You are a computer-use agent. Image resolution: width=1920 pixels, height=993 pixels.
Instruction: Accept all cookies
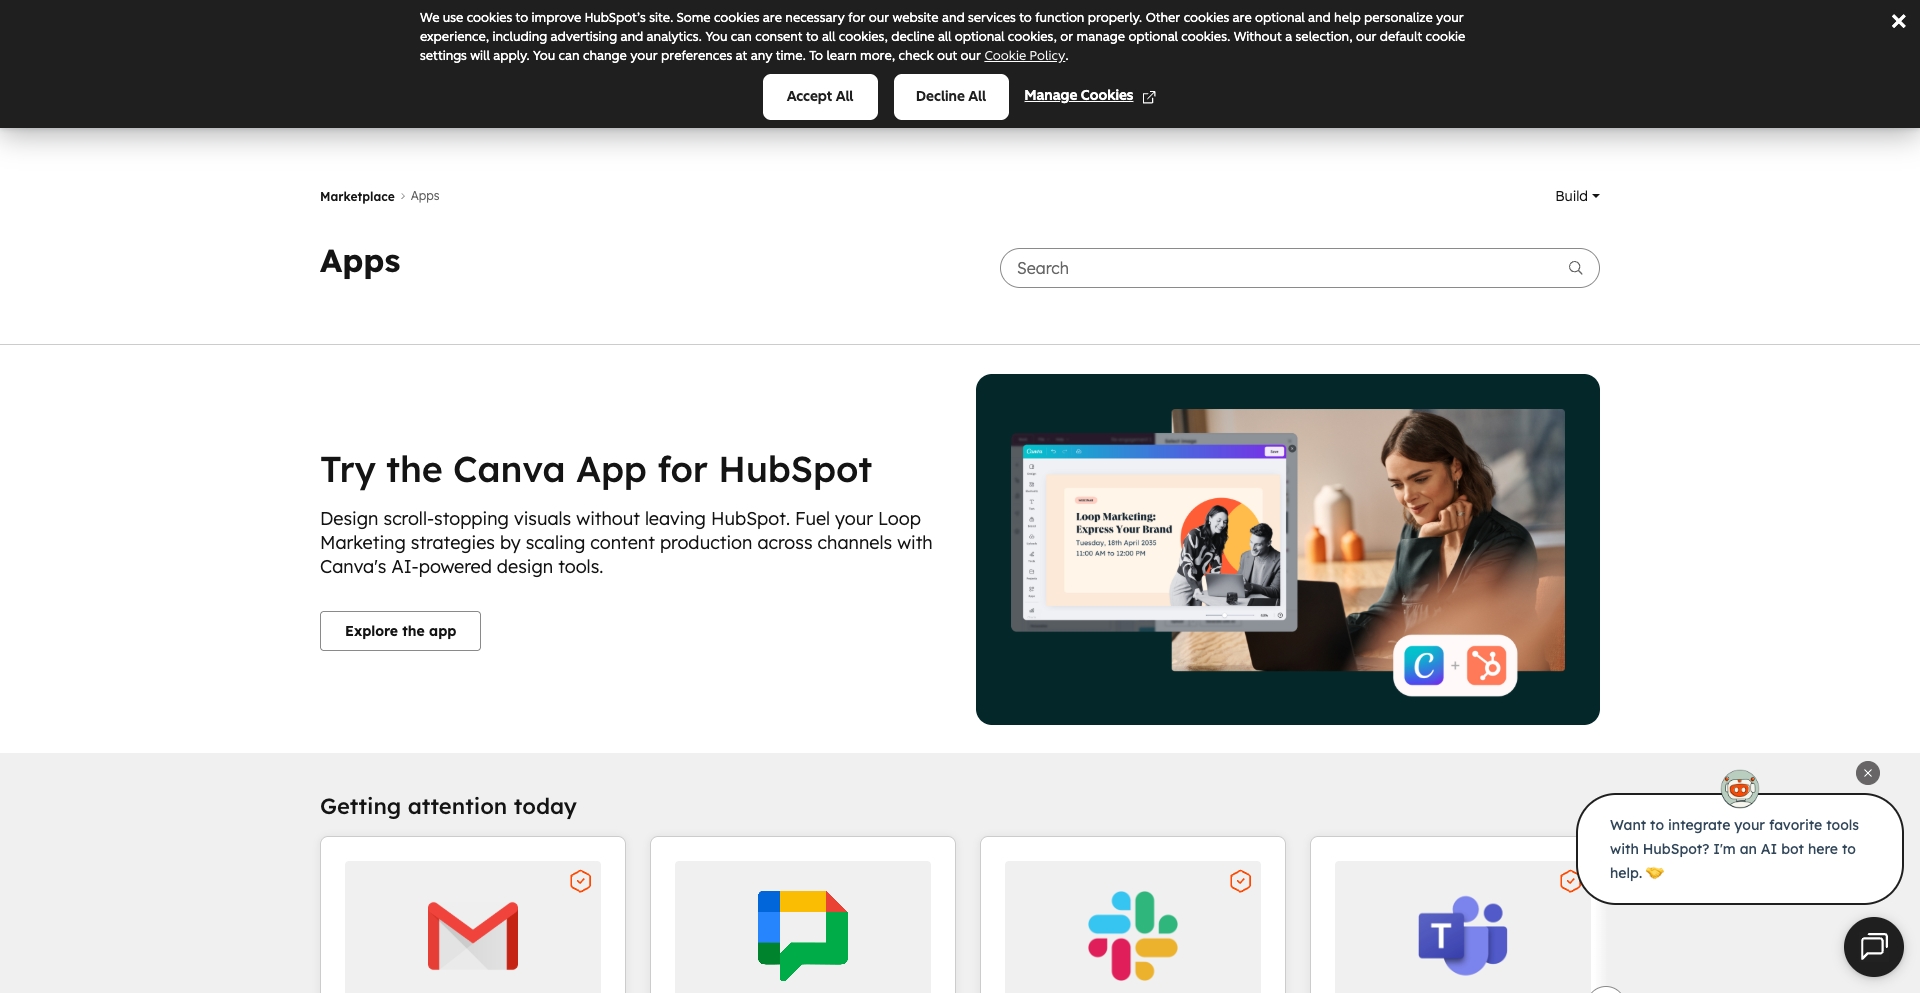(x=820, y=96)
